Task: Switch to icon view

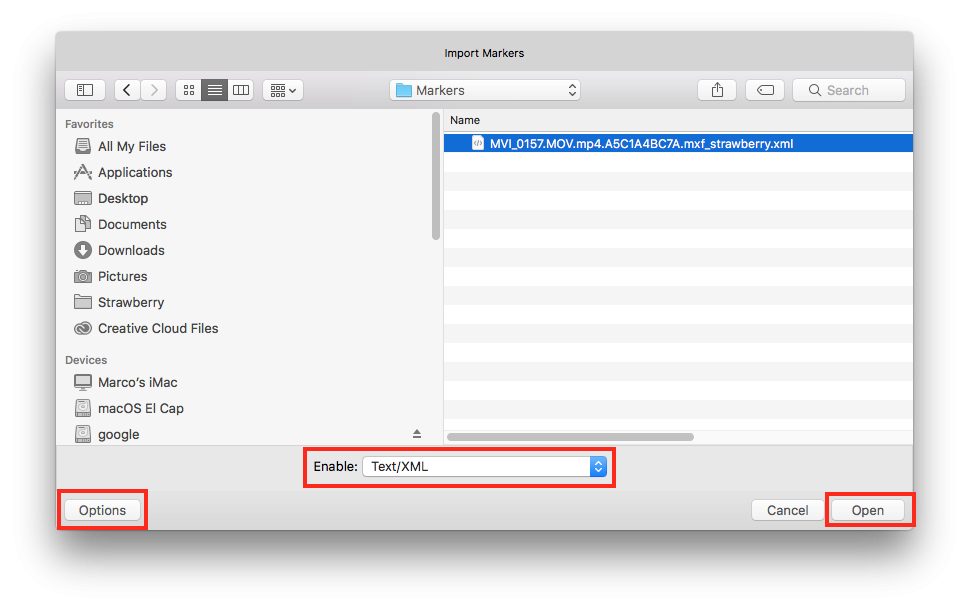Action: [189, 90]
